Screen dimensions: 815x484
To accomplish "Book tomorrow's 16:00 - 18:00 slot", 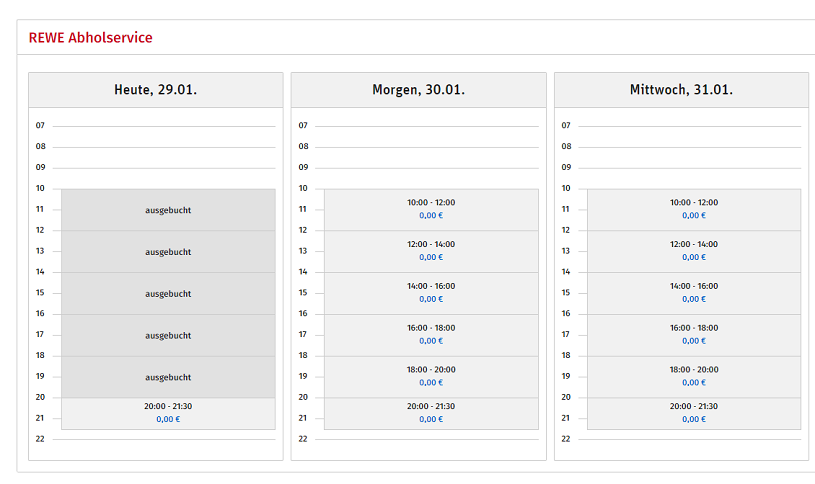I will pos(431,335).
